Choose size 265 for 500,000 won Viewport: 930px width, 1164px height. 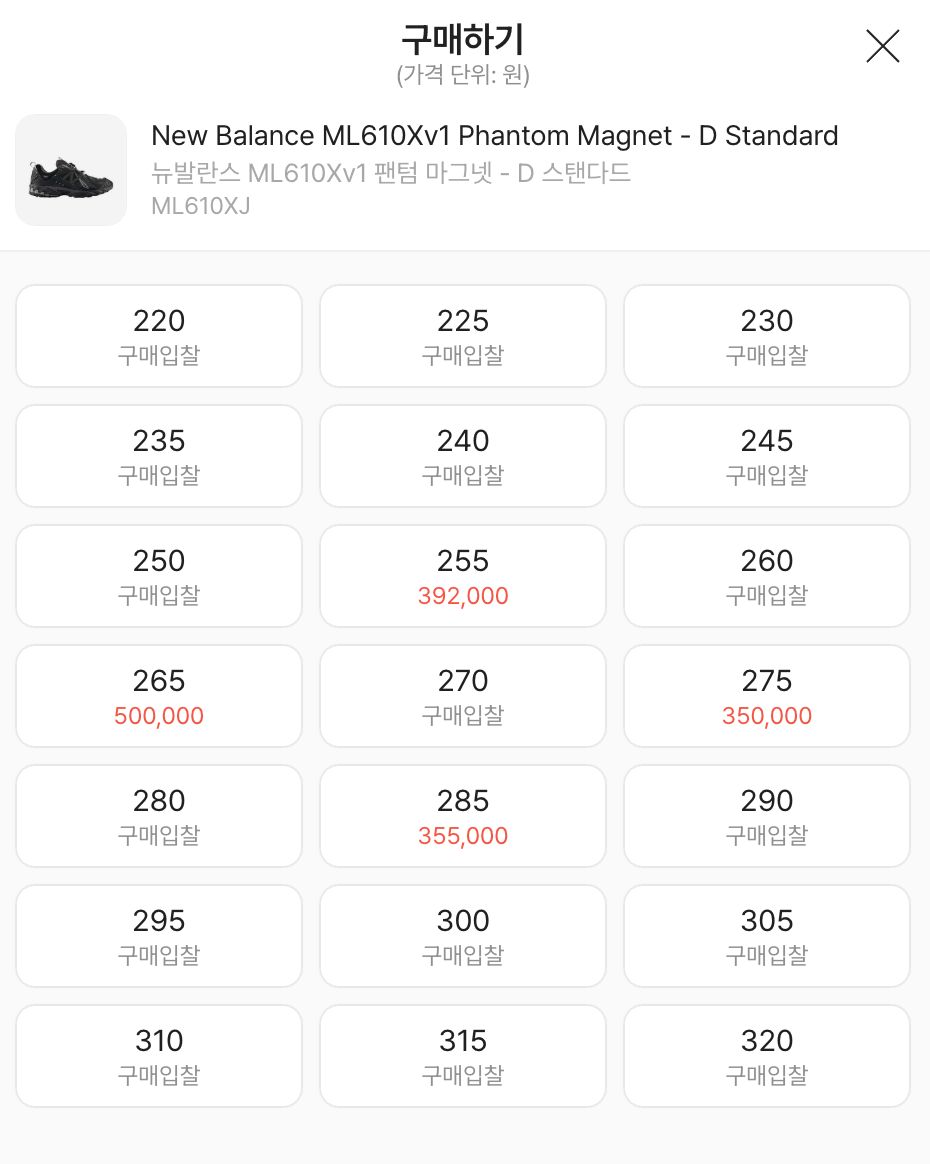(x=159, y=696)
